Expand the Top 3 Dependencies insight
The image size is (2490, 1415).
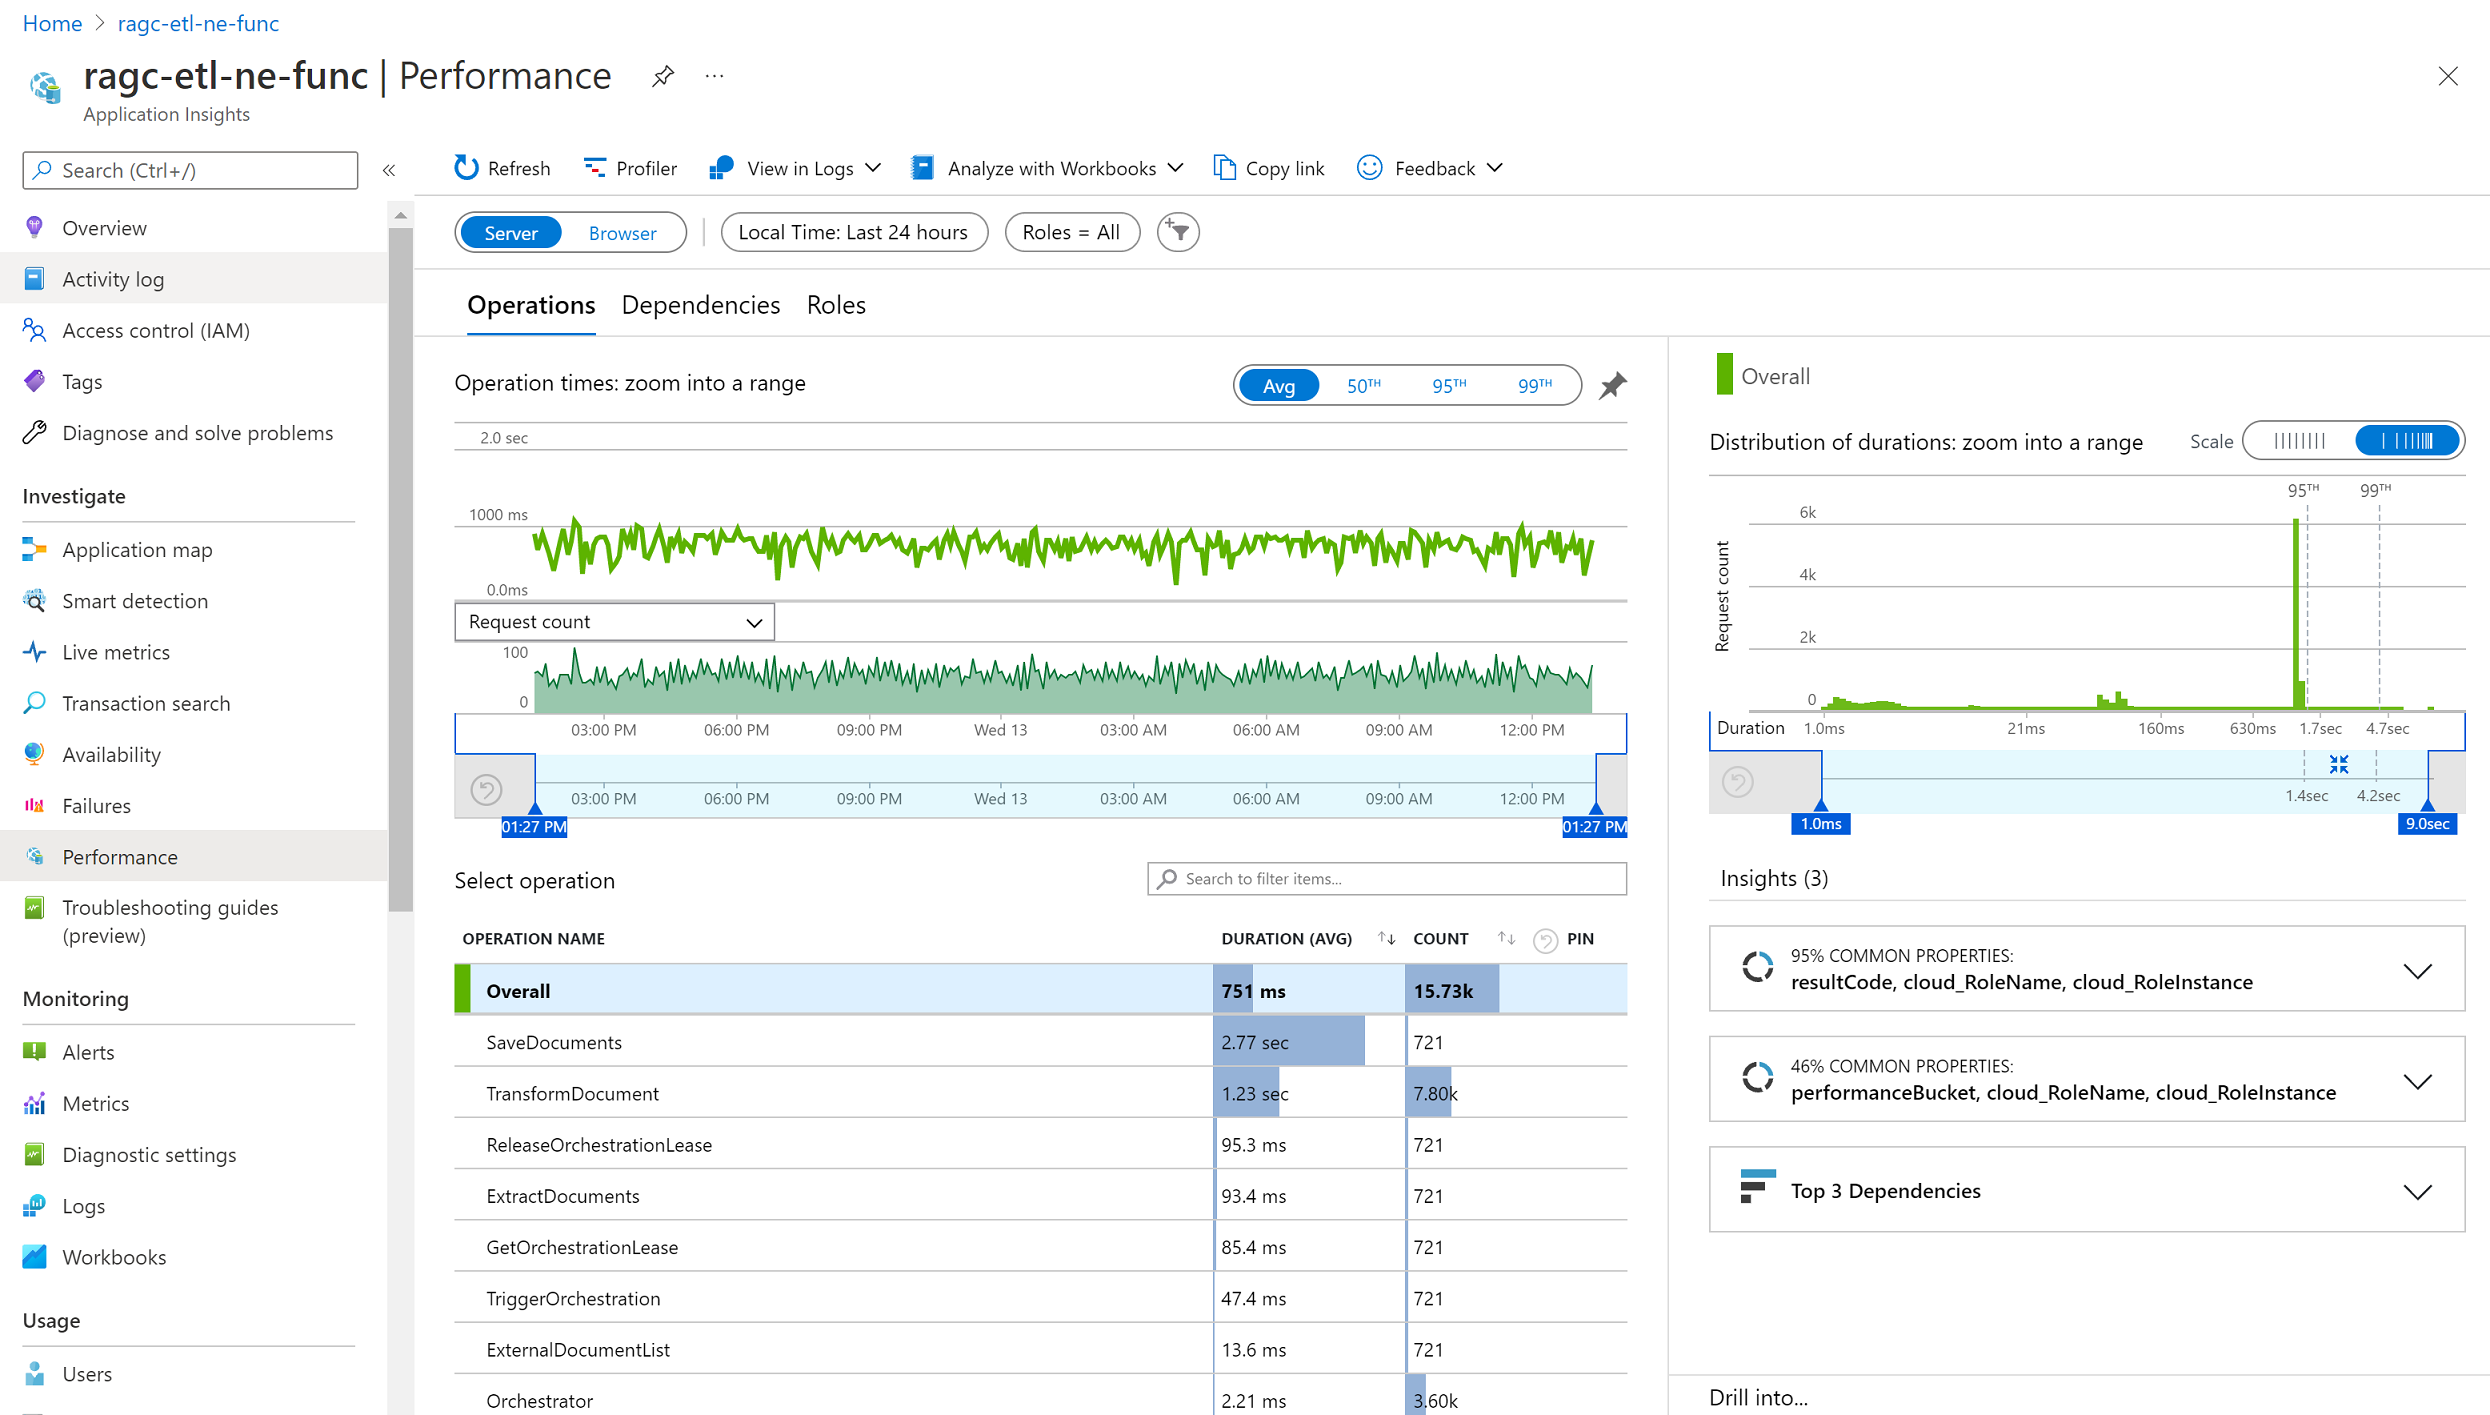pos(2417,1191)
